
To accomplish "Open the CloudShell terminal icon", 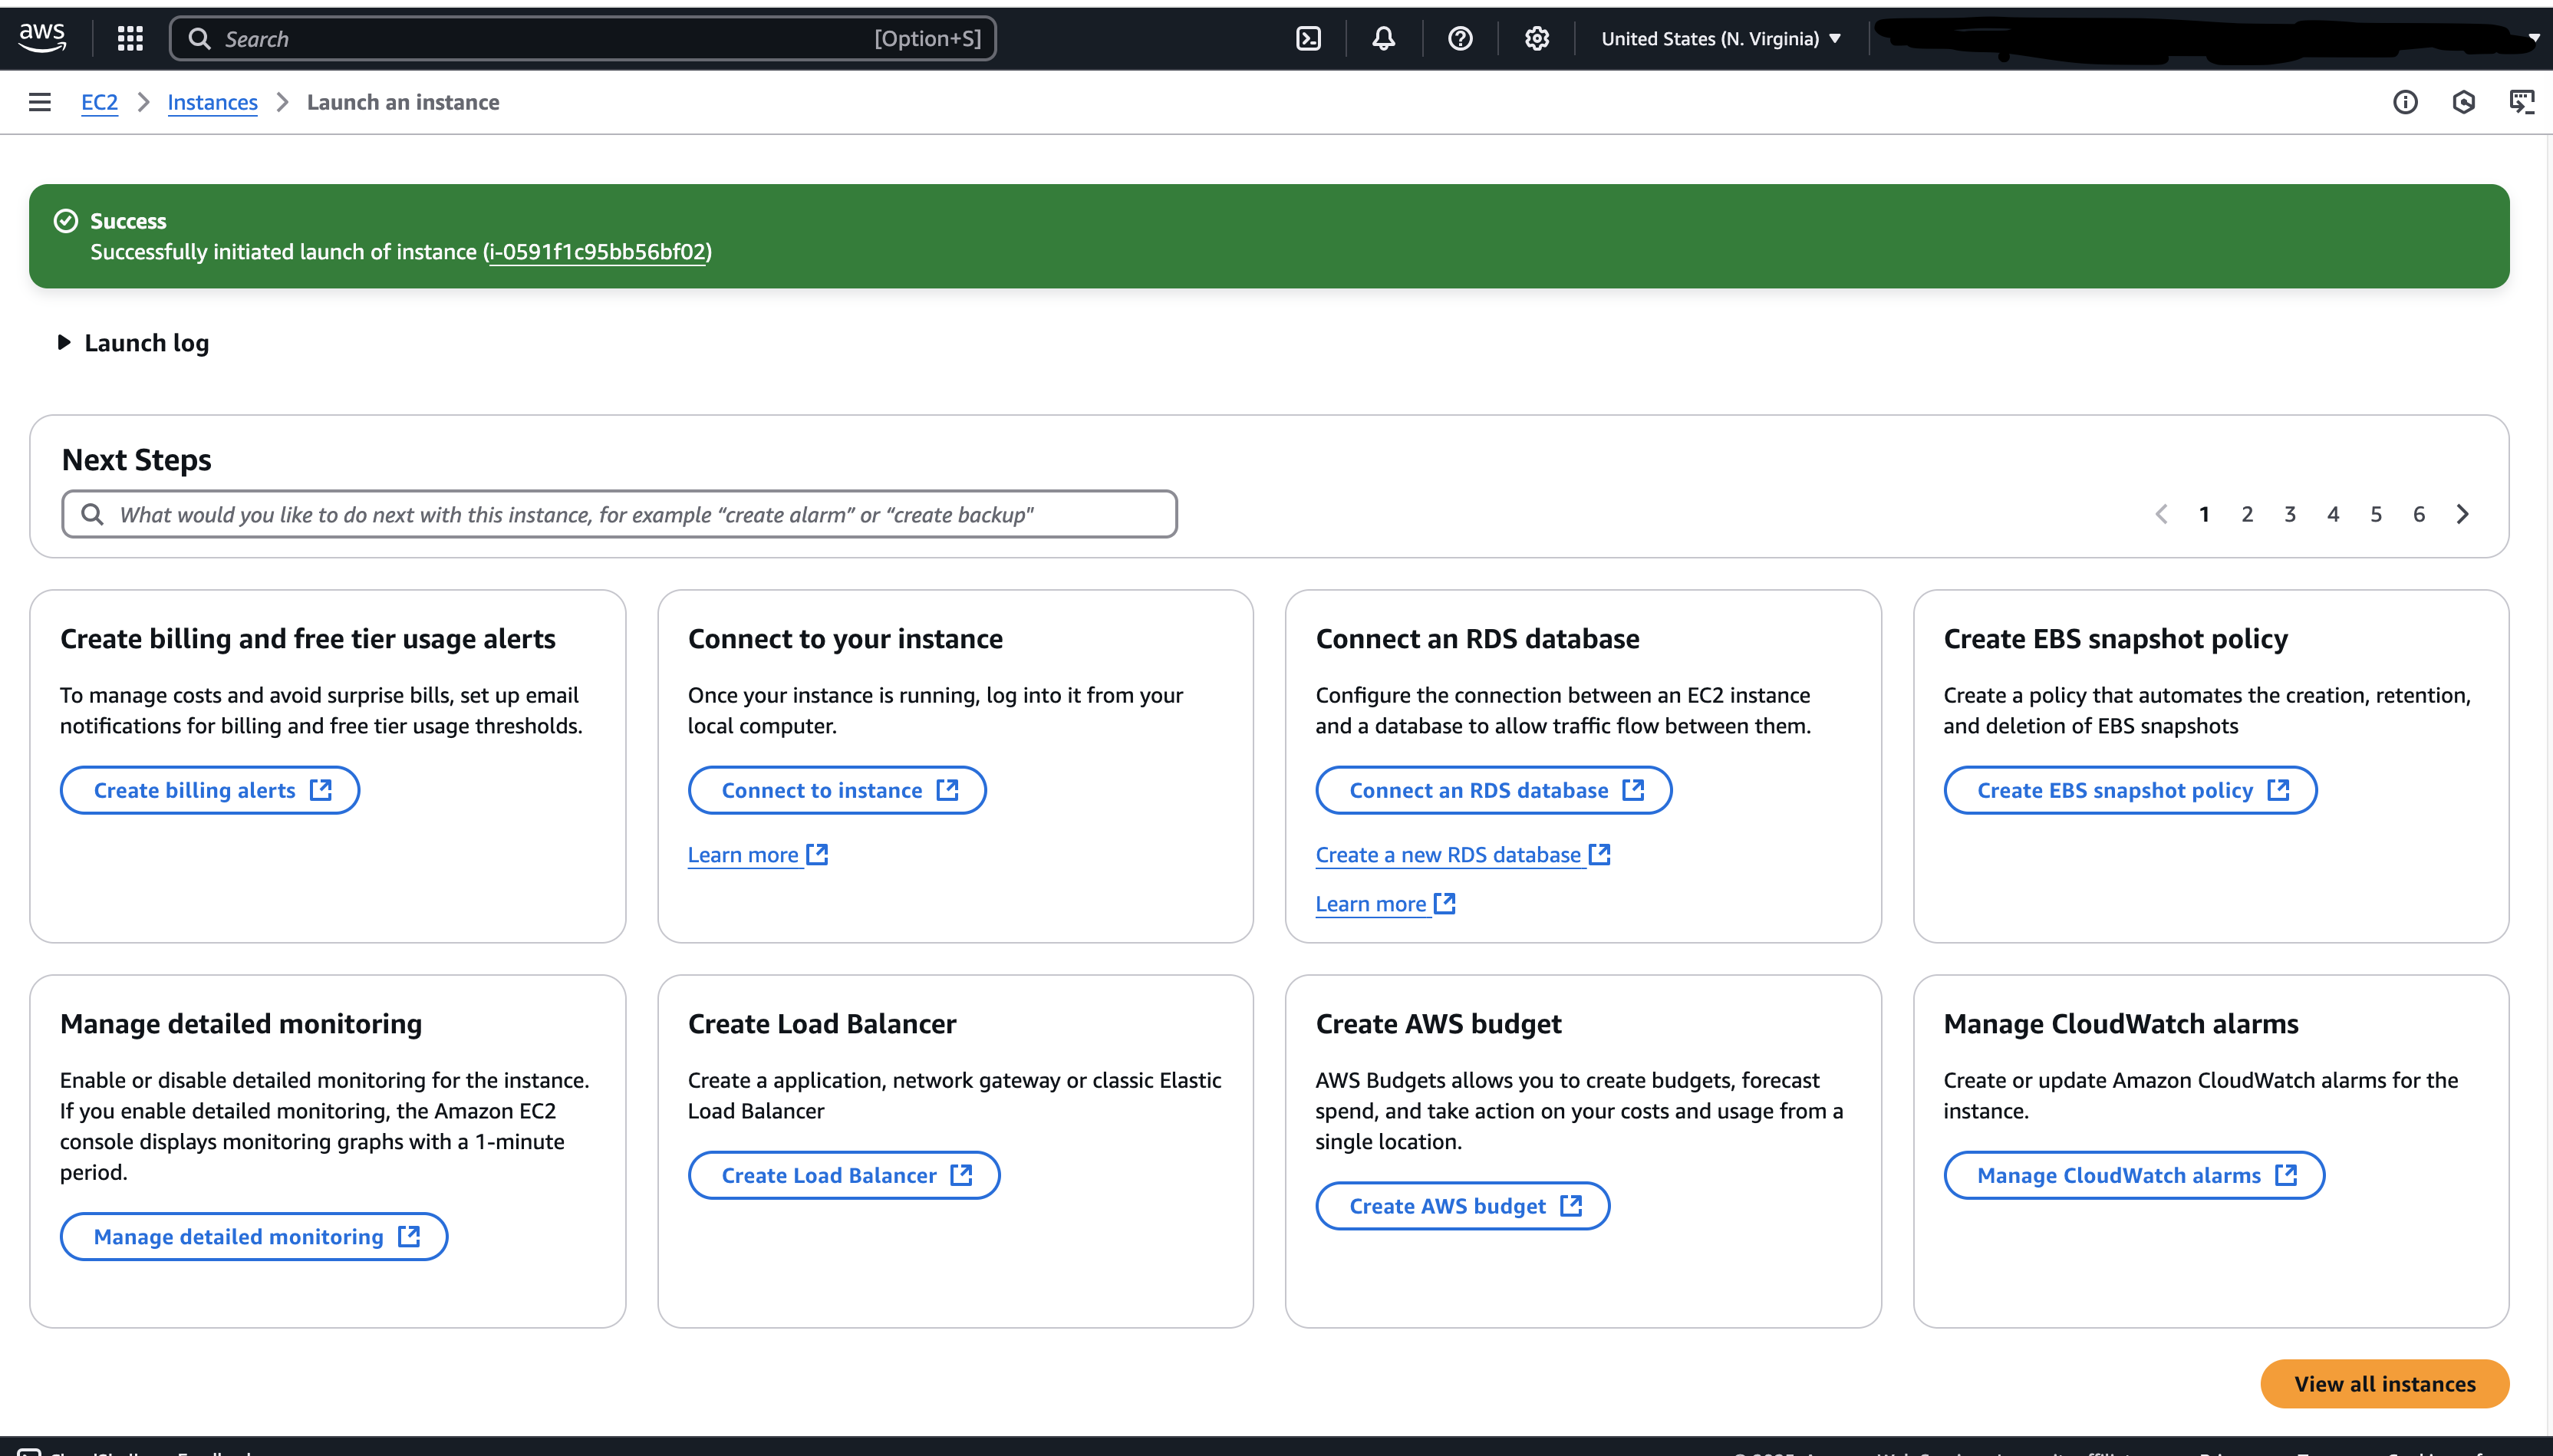I will coord(1308,38).
